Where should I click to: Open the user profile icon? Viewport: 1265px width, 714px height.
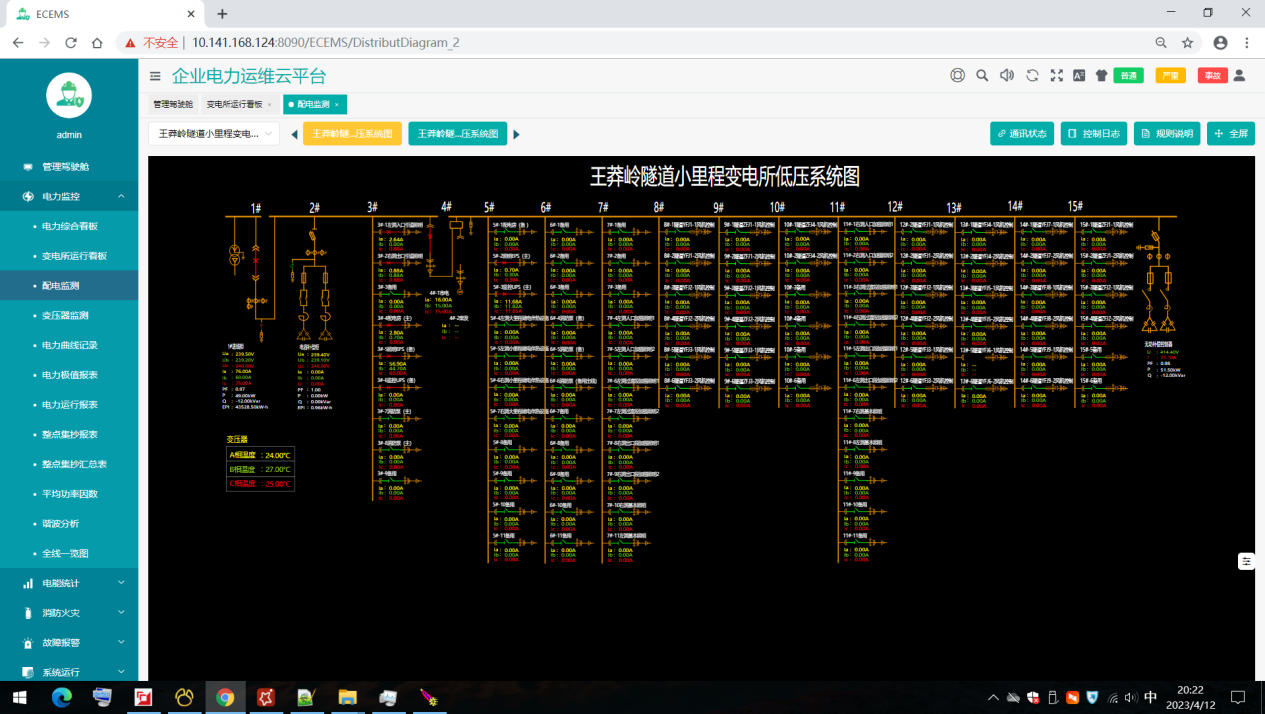pyautogui.click(x=1239, y=75)
